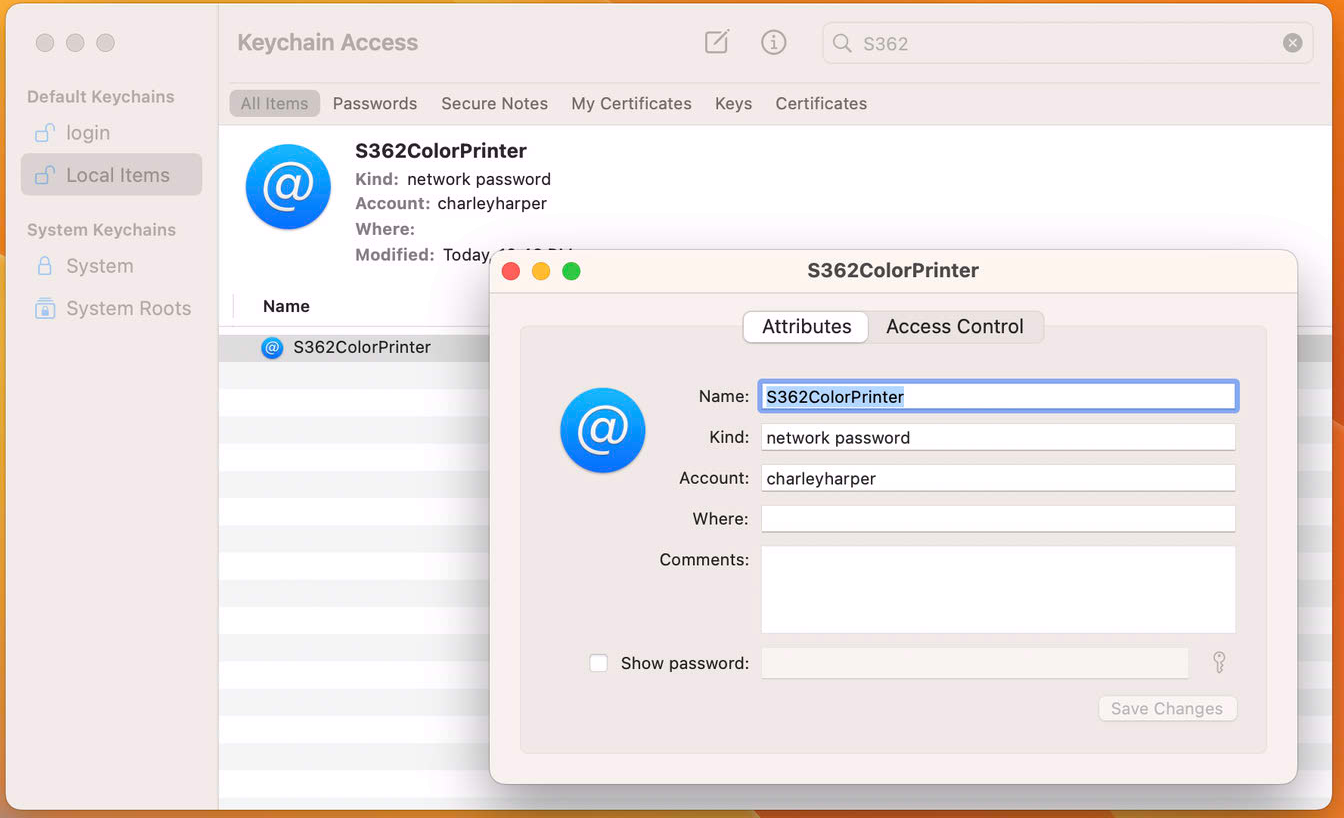Enable the Show password checkbox

(x=598, y=663)
